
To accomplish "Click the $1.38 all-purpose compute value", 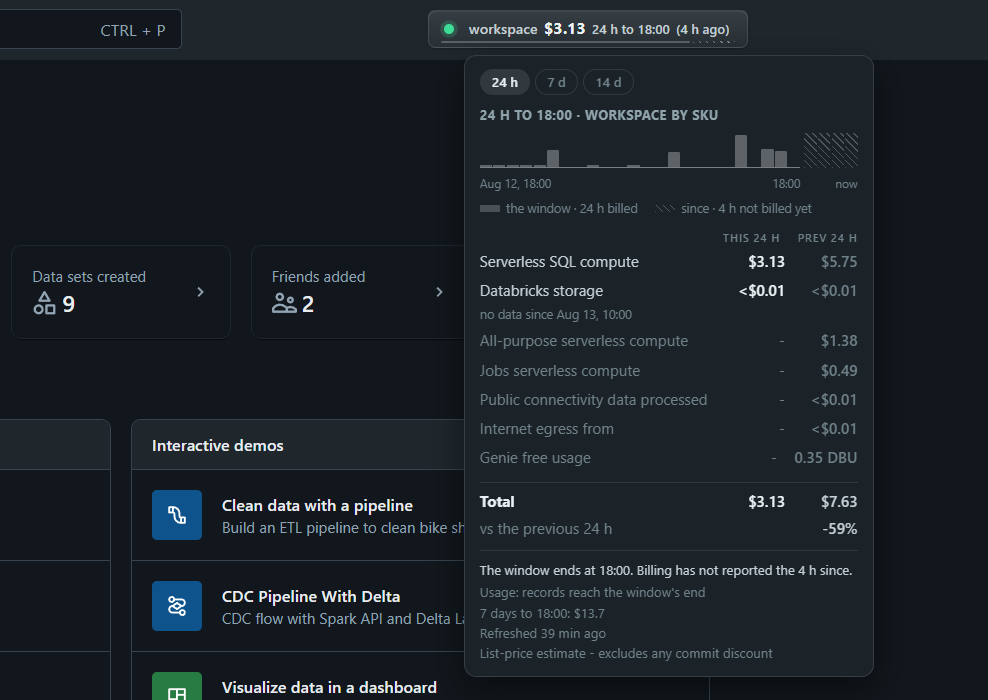I will (839, 341).
